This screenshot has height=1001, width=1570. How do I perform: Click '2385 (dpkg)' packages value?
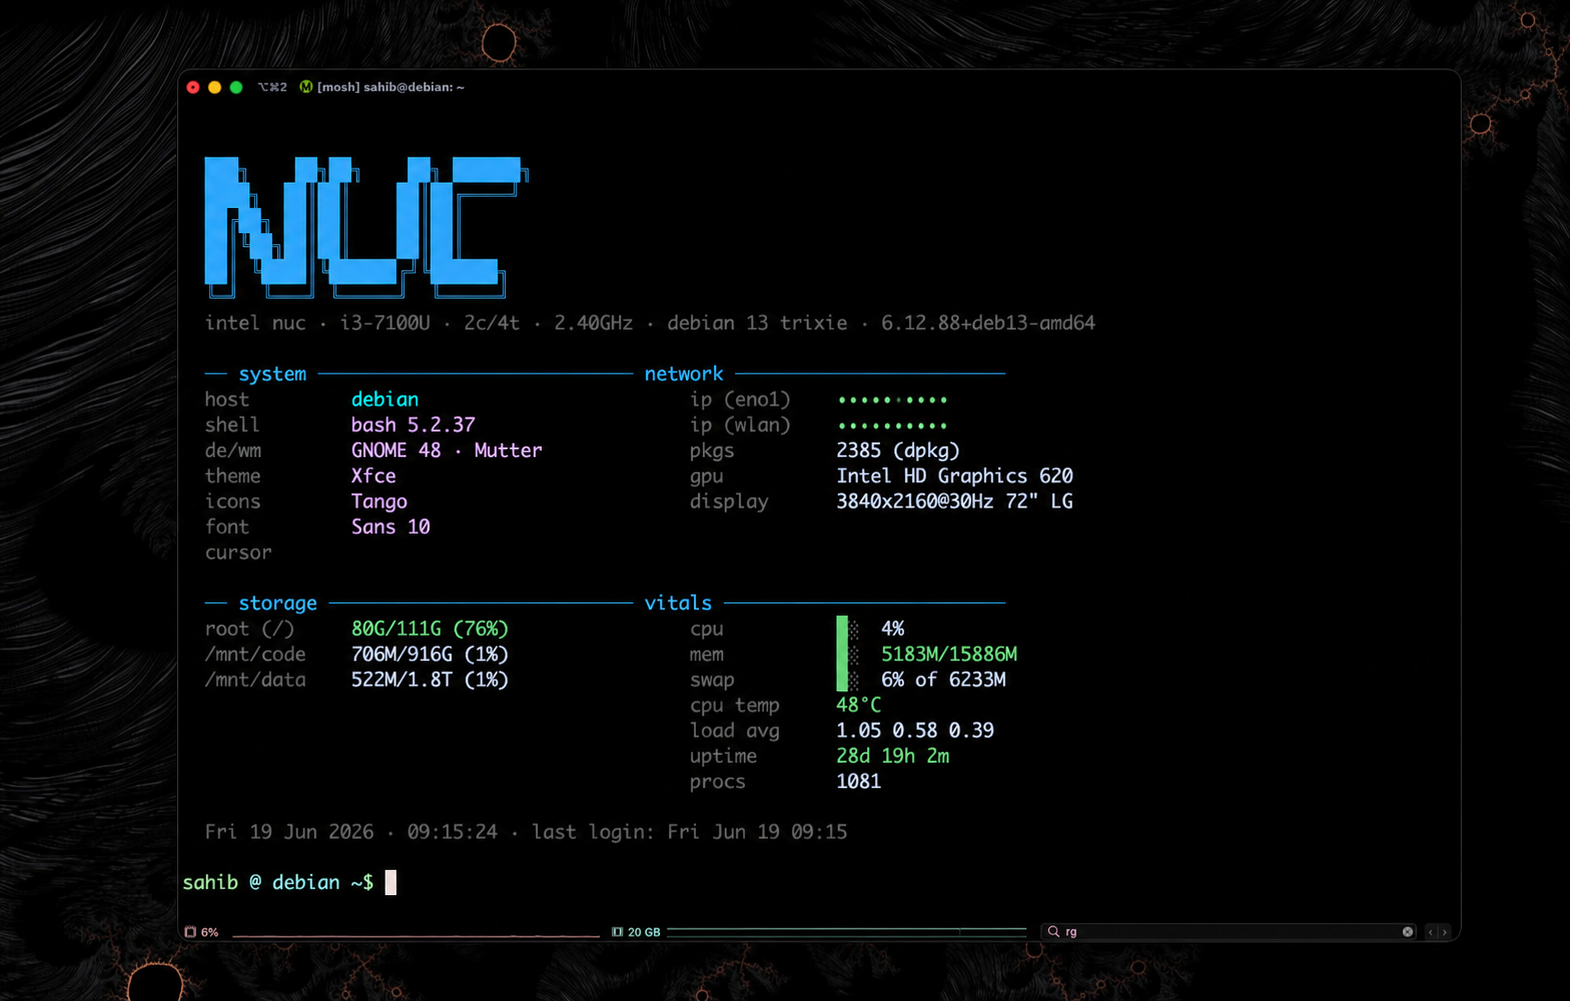(898, 450)
